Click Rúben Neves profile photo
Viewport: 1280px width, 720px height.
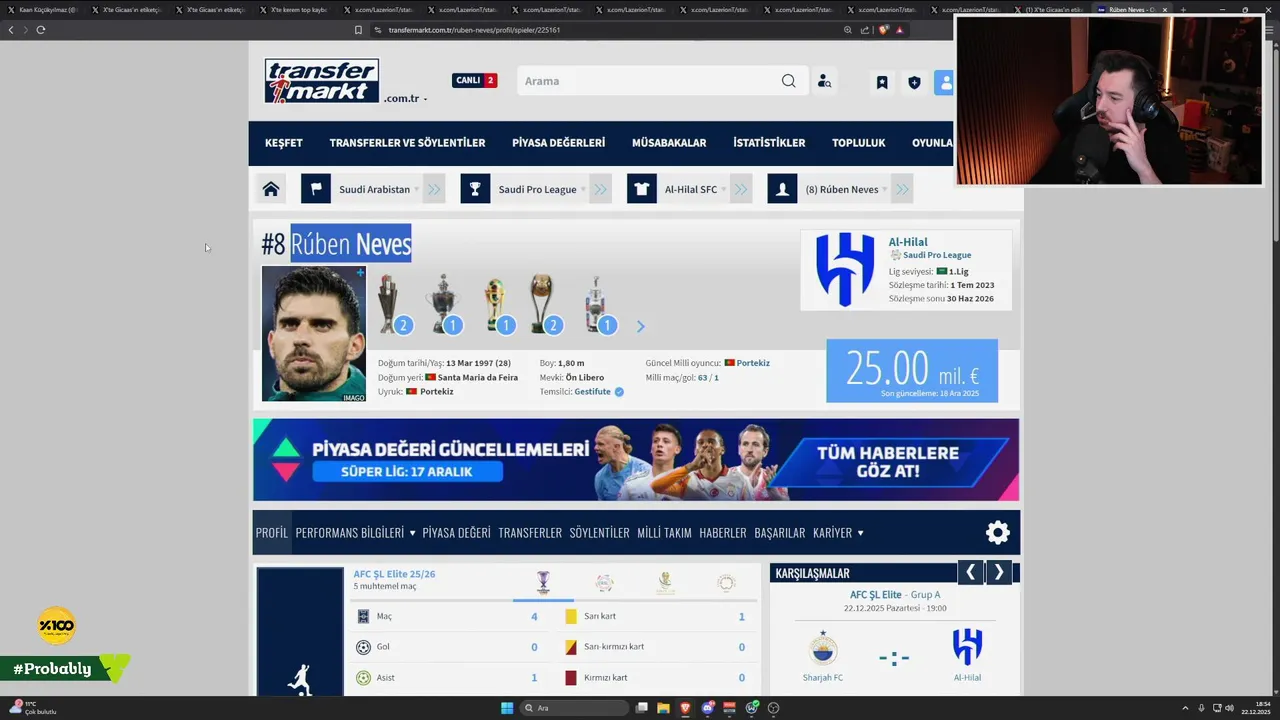tap(314, 334)
